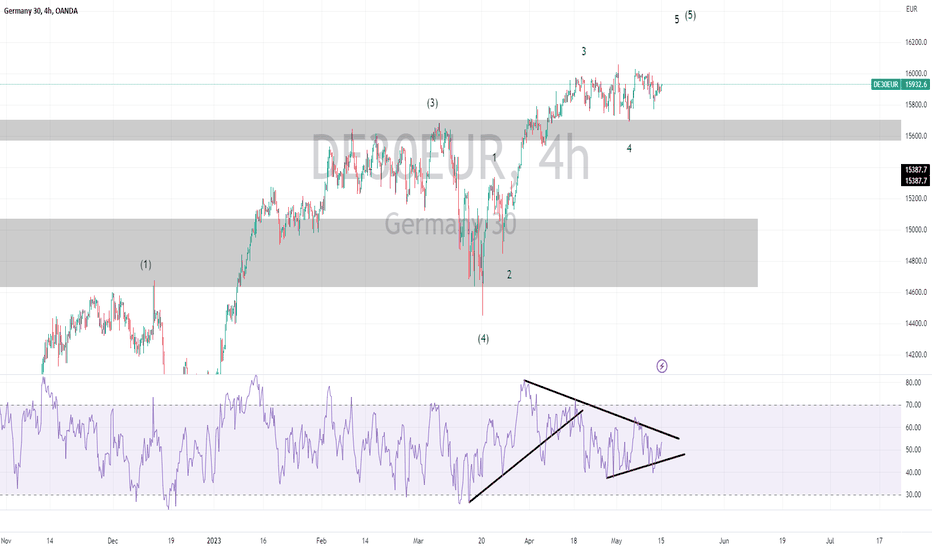
Task: Click the 17 date on time axis
Action: click(x=879, y=541)
